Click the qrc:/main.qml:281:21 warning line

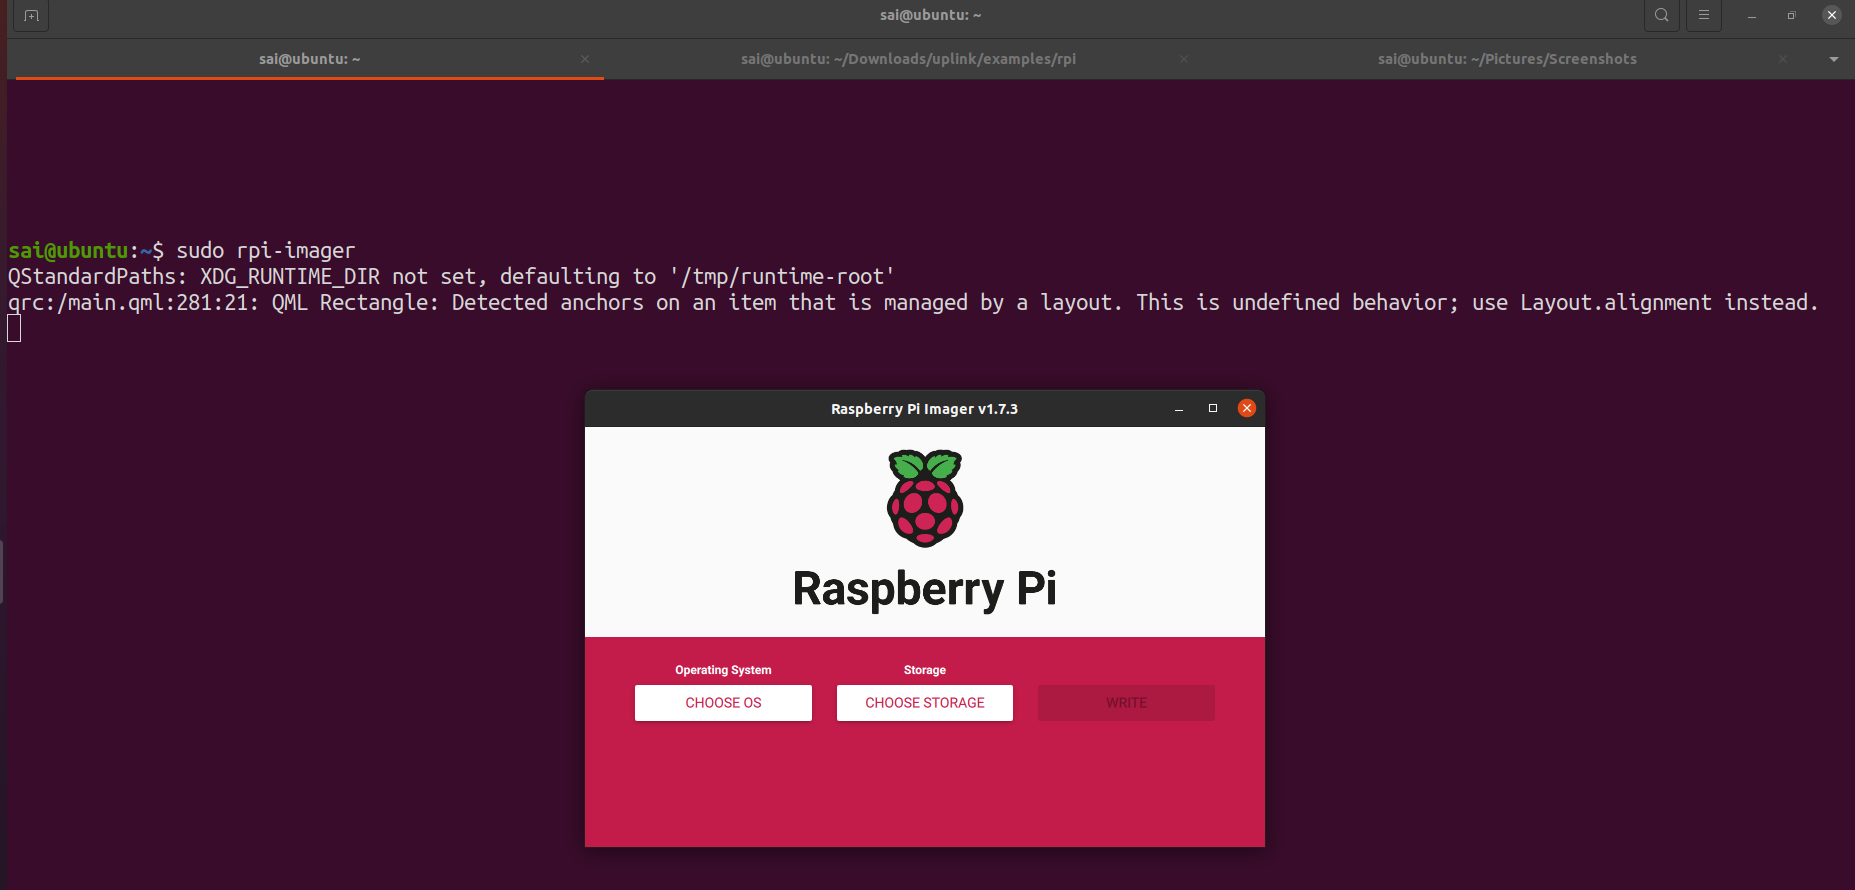(x=913, y=303)
